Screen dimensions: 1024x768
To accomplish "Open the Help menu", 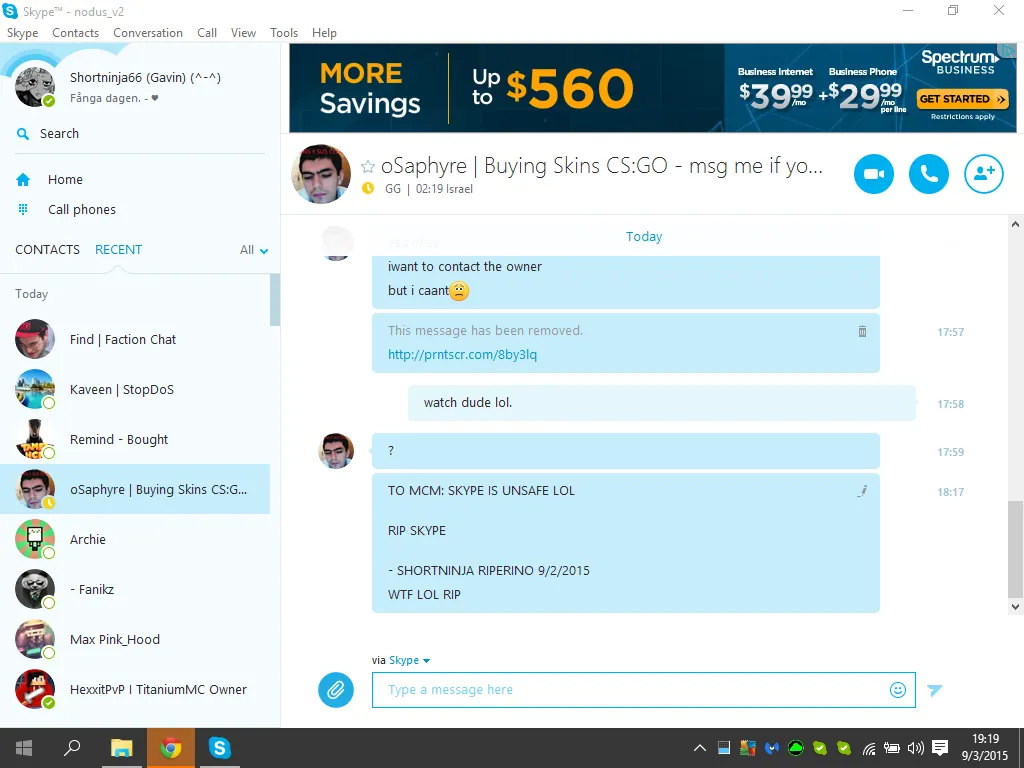I will tap(324, 33).
